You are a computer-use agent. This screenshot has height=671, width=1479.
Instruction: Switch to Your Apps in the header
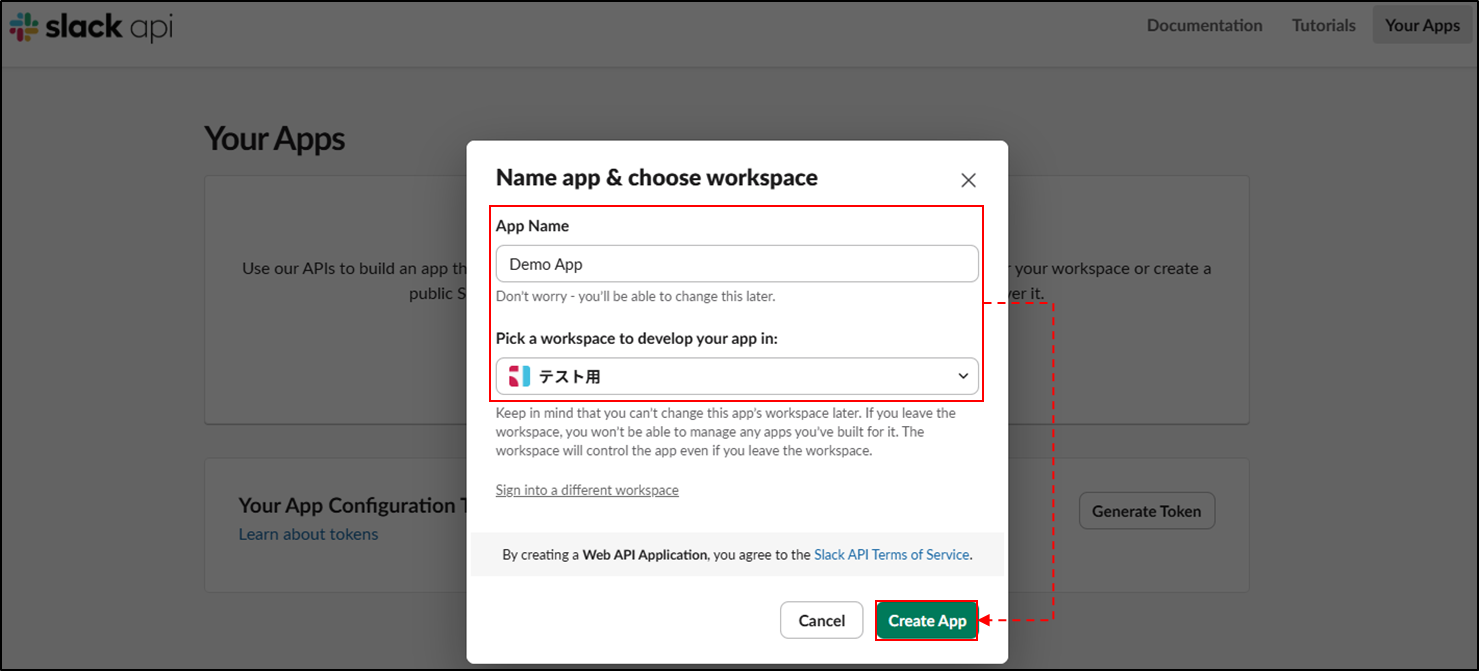[x=1422, y=25]
